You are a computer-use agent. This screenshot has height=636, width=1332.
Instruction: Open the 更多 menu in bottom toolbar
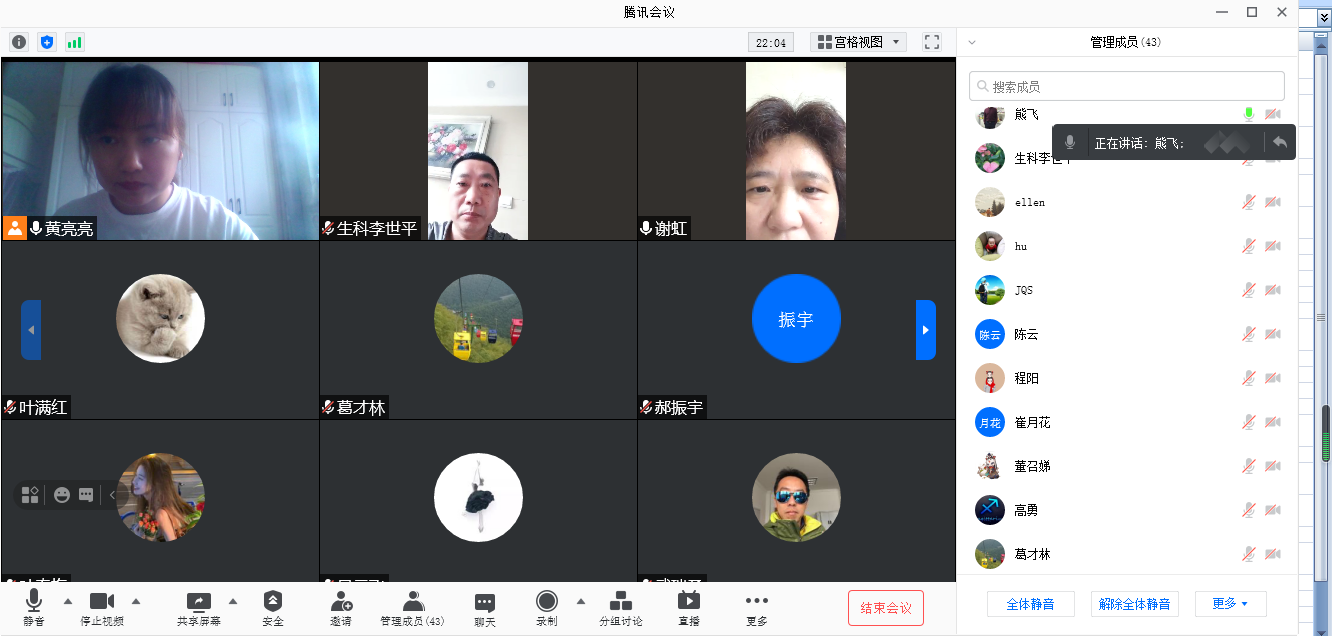[756, 601]
